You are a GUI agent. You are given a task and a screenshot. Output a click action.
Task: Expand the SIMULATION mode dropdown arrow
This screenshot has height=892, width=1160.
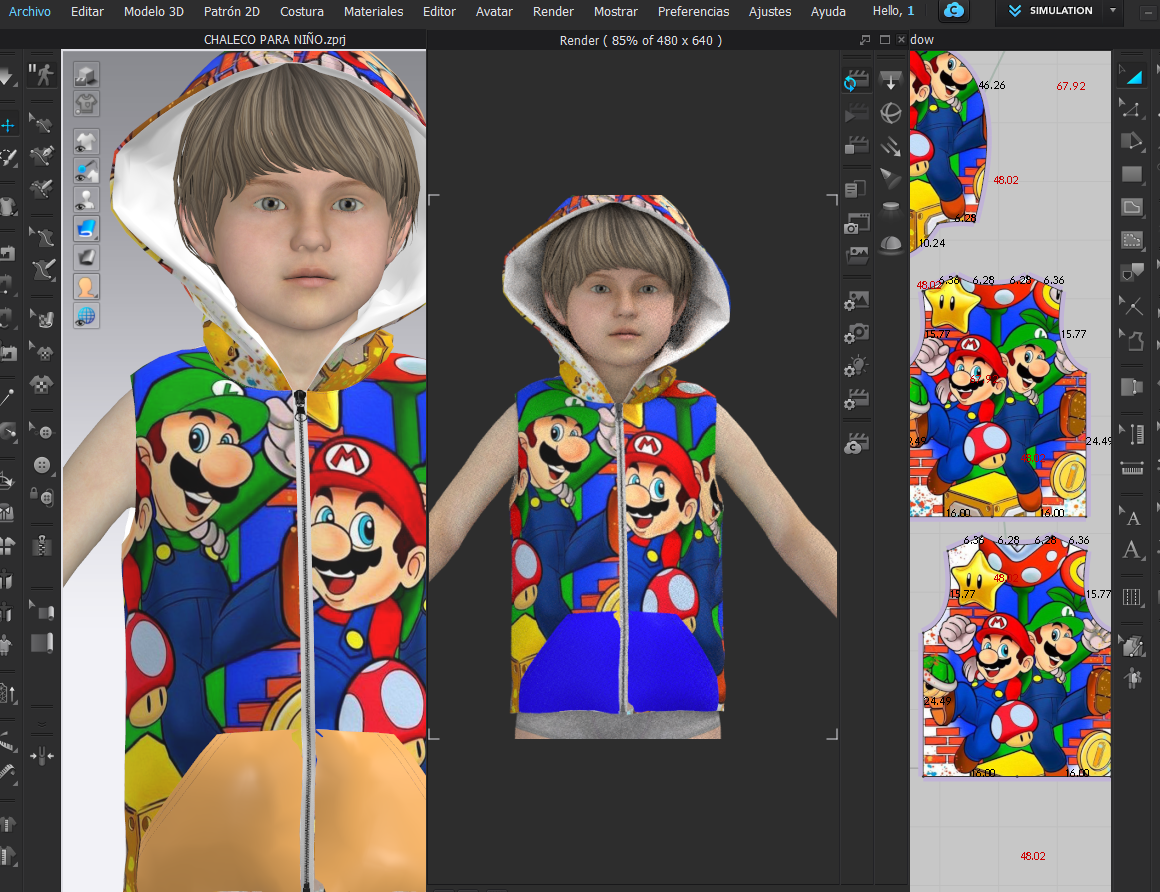pyautogui.click(x=1114, y=11)
